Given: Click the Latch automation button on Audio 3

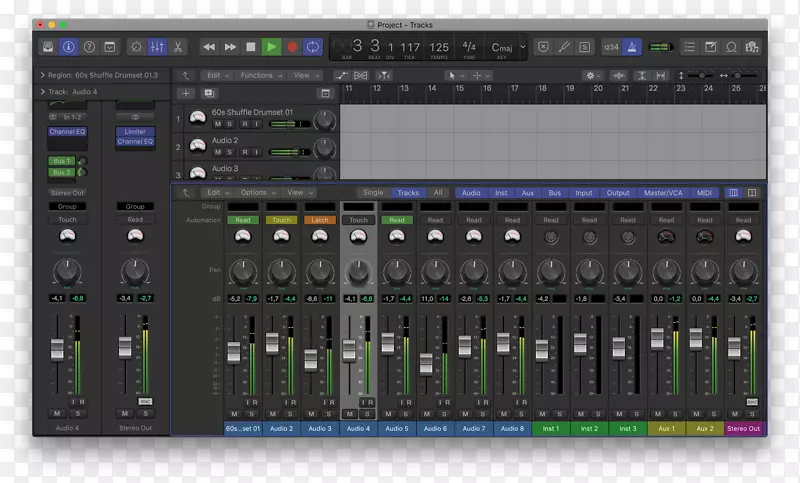Looking at the screenshot, I should [x=320, y=220].
